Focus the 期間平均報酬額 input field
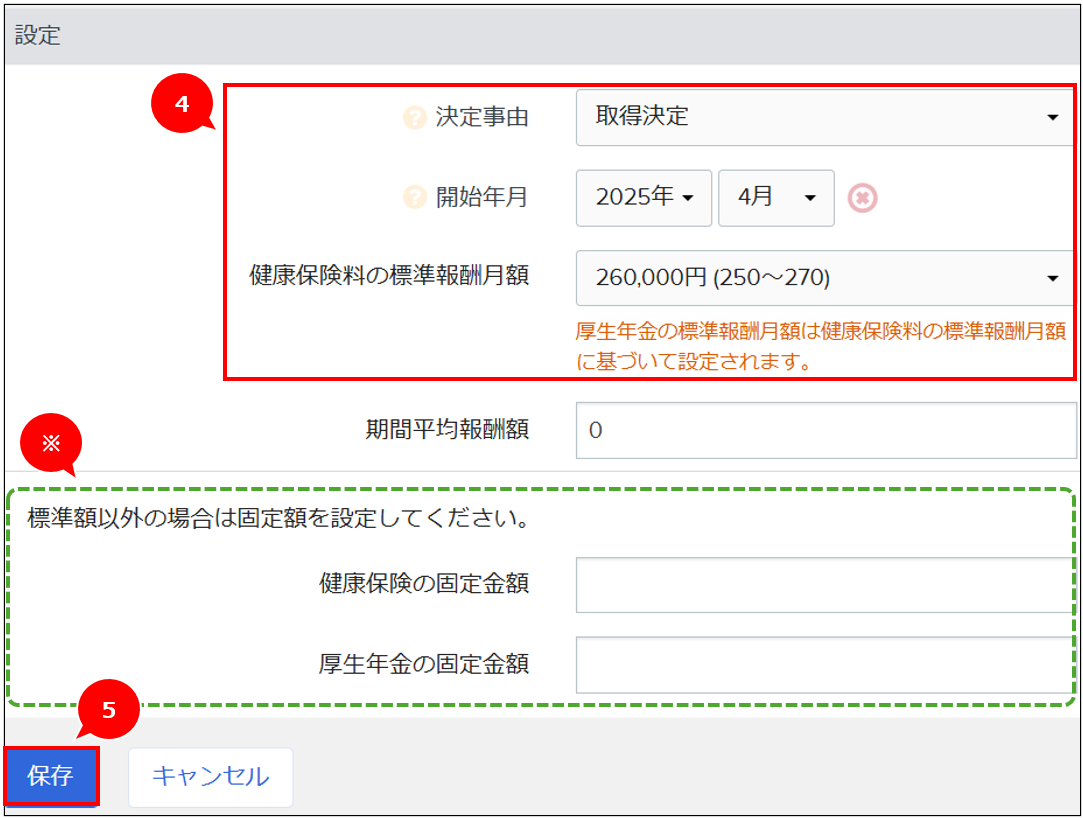Screen dimensions: 1083x818 pyautogui.click(x=824, y=430)
